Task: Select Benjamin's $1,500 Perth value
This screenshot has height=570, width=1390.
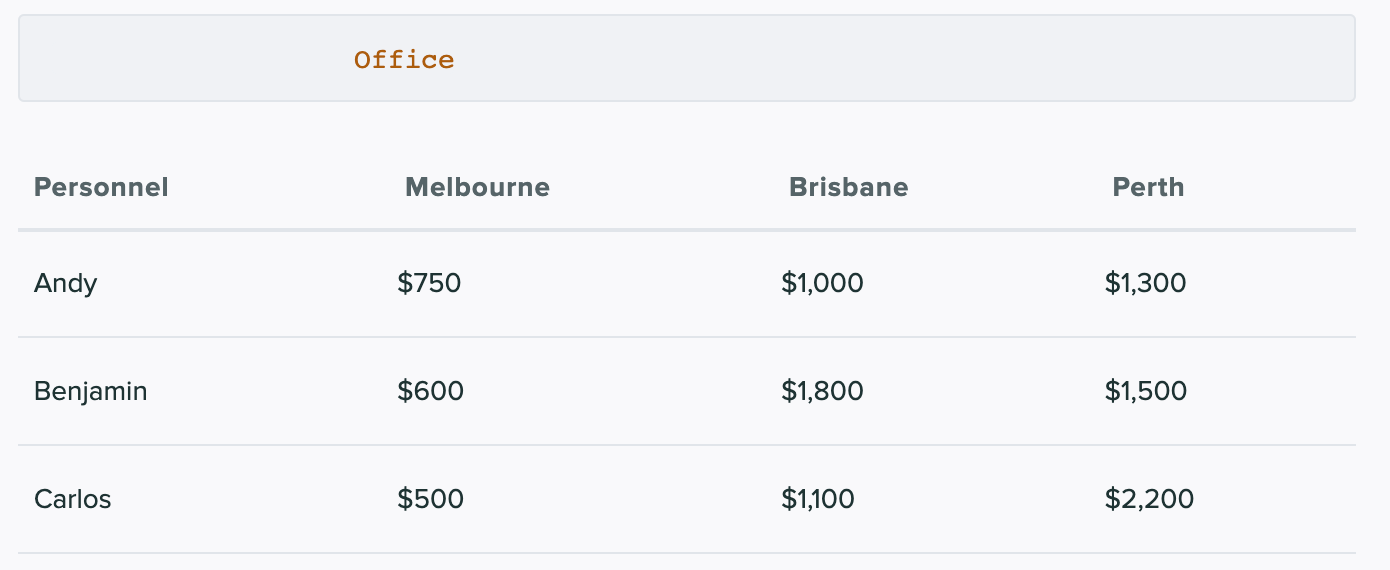Action: point(1145,391)
